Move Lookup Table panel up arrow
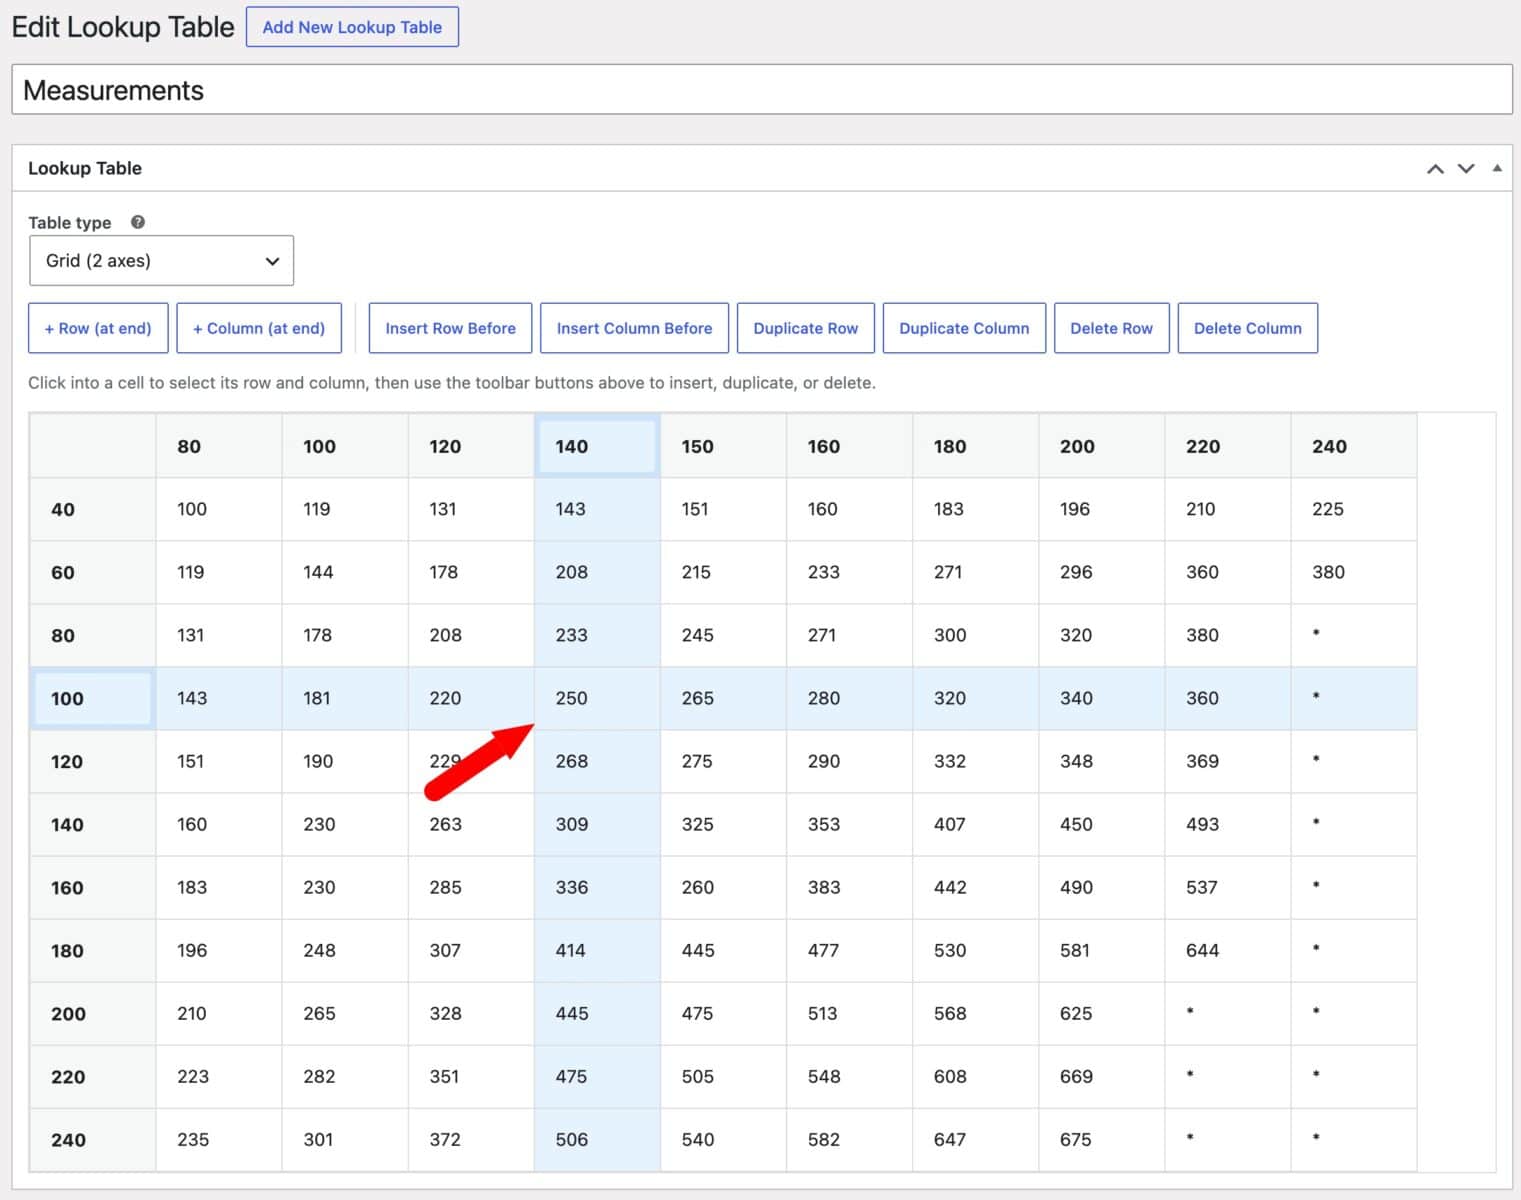1521x1200 pixels. coord(1435,169)
